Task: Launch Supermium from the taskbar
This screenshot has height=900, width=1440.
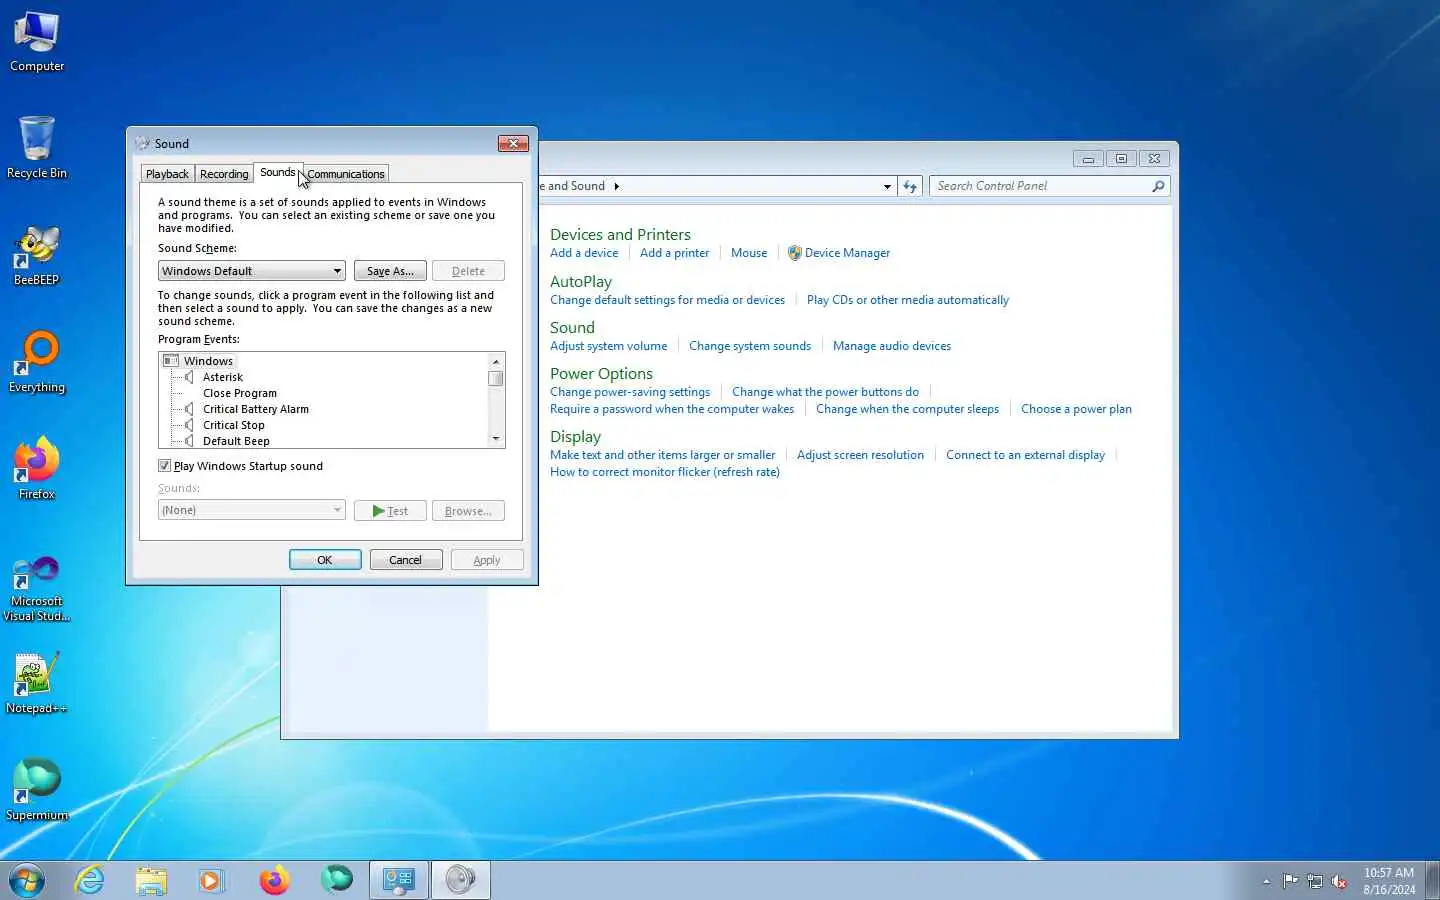Action: pyautogui.click(x=337, y=880)
